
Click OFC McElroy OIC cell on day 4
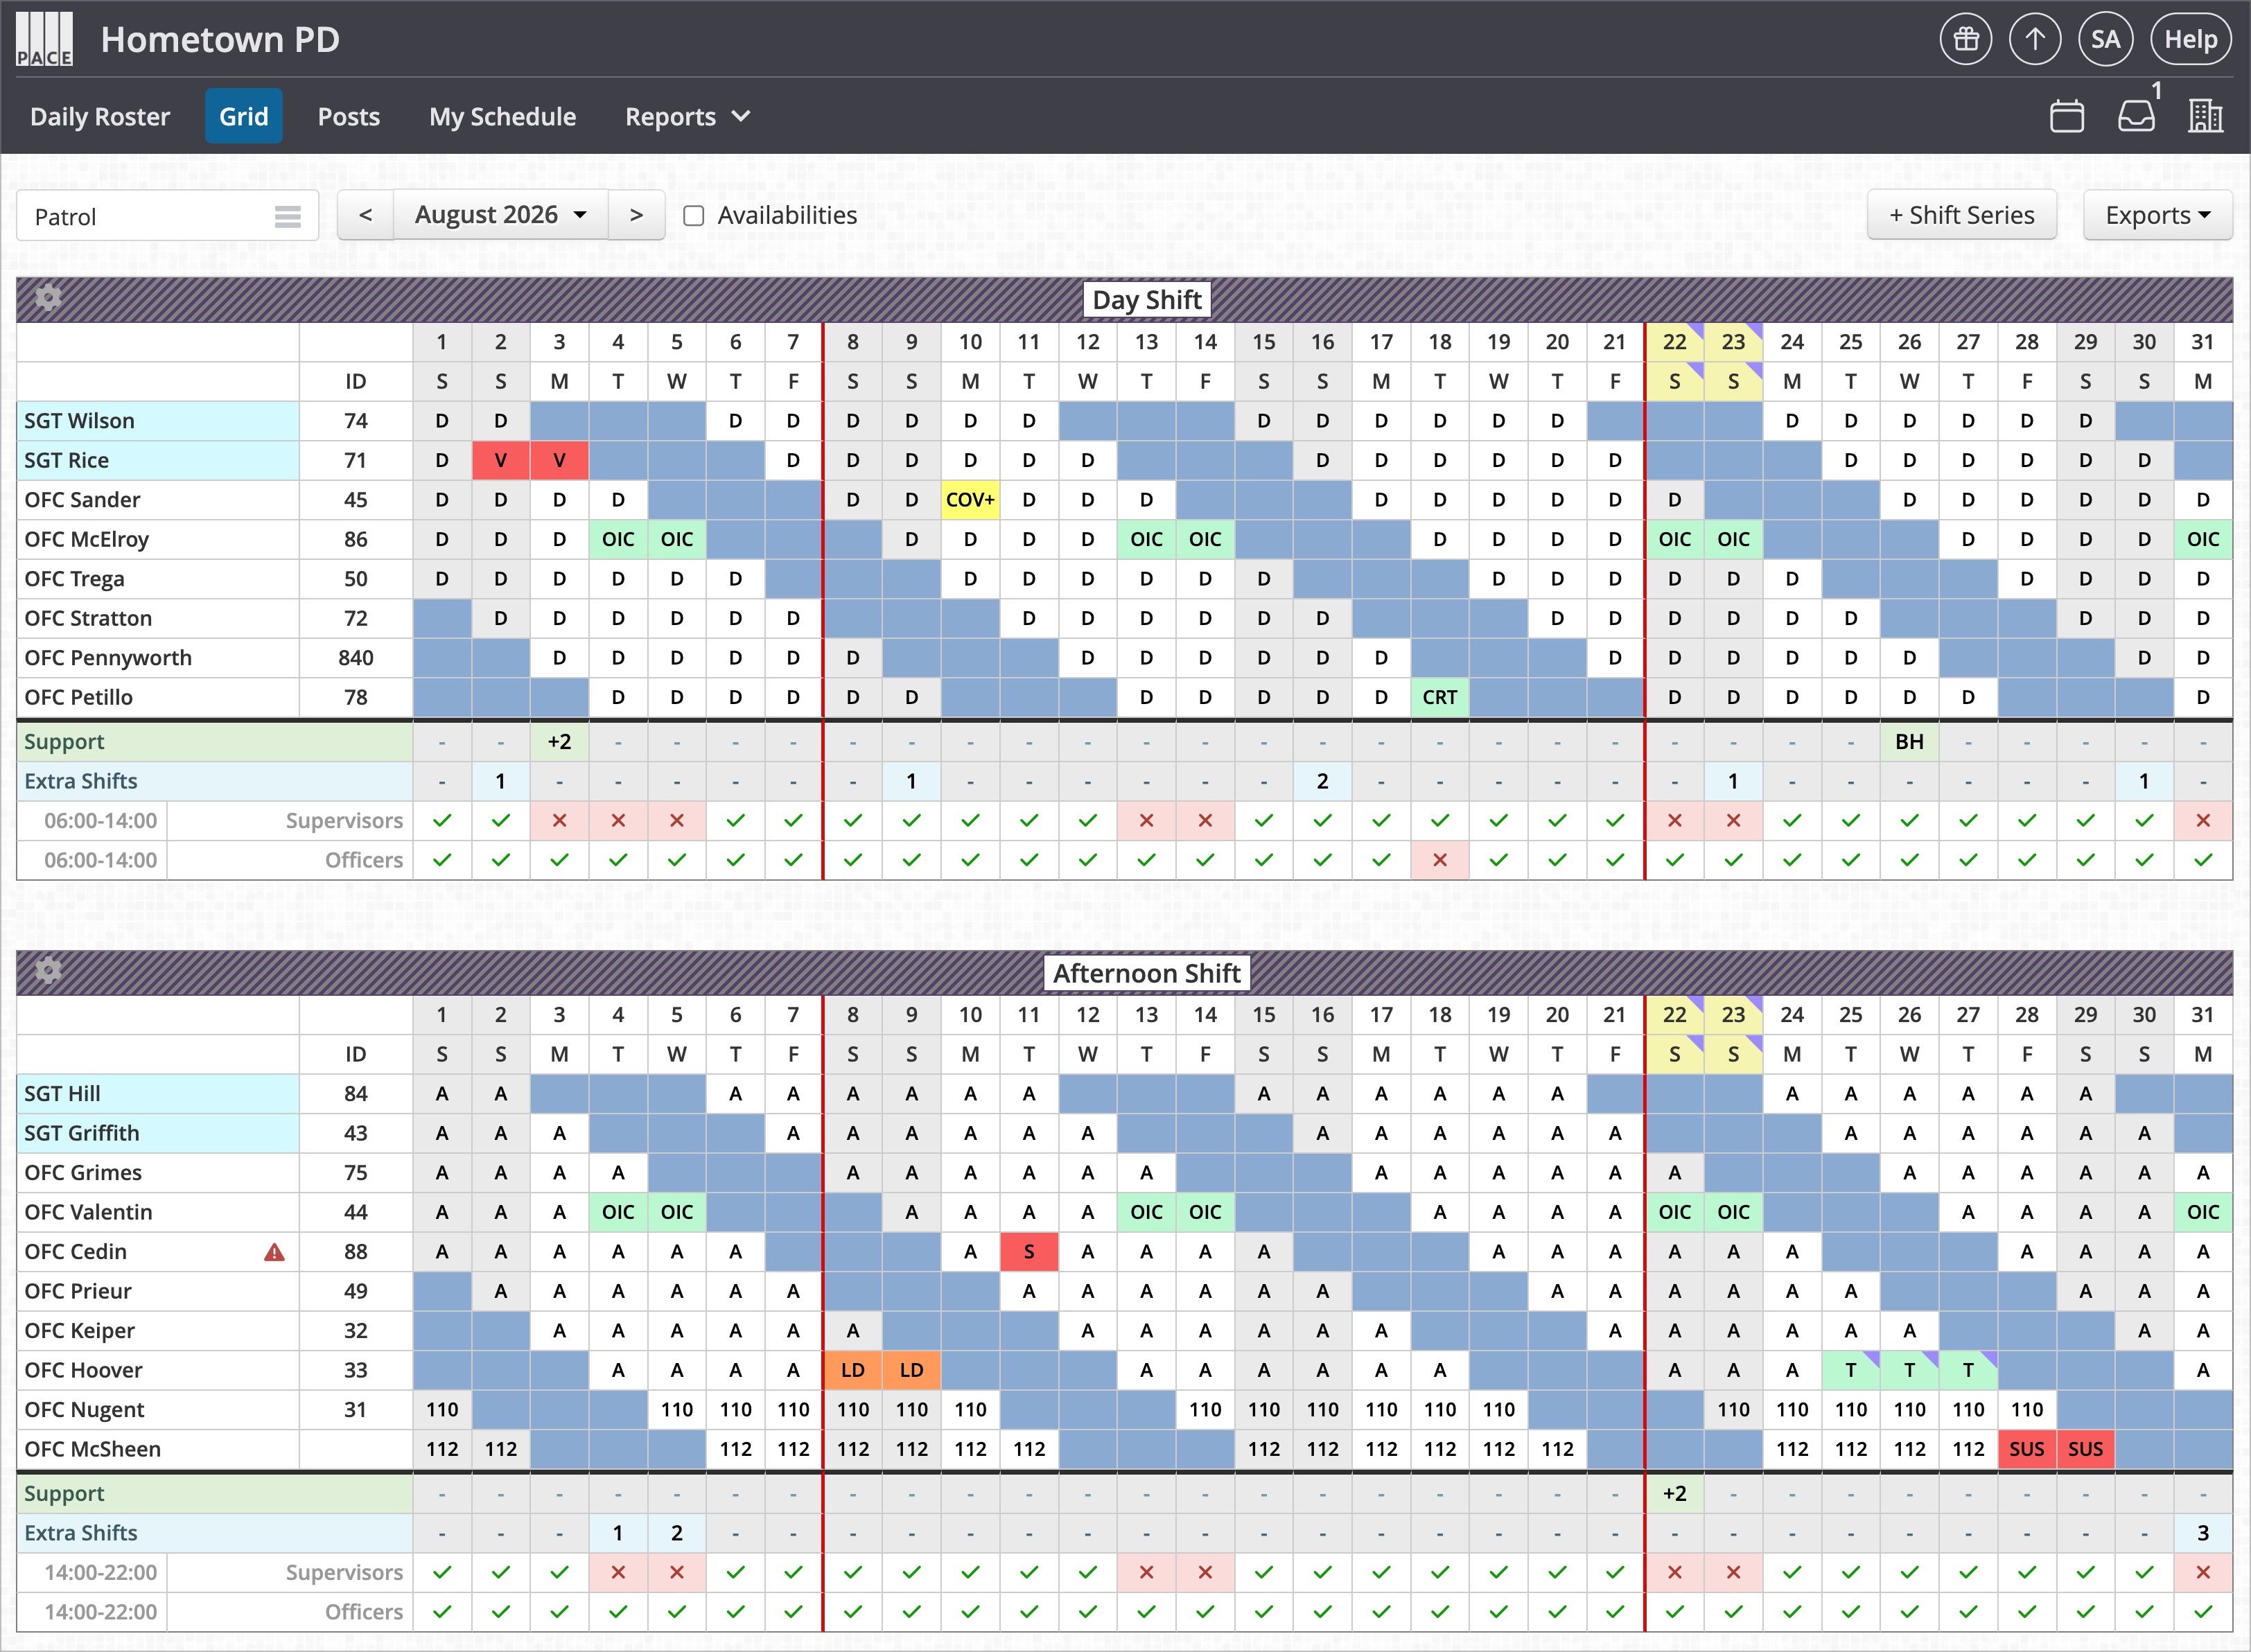618,539
